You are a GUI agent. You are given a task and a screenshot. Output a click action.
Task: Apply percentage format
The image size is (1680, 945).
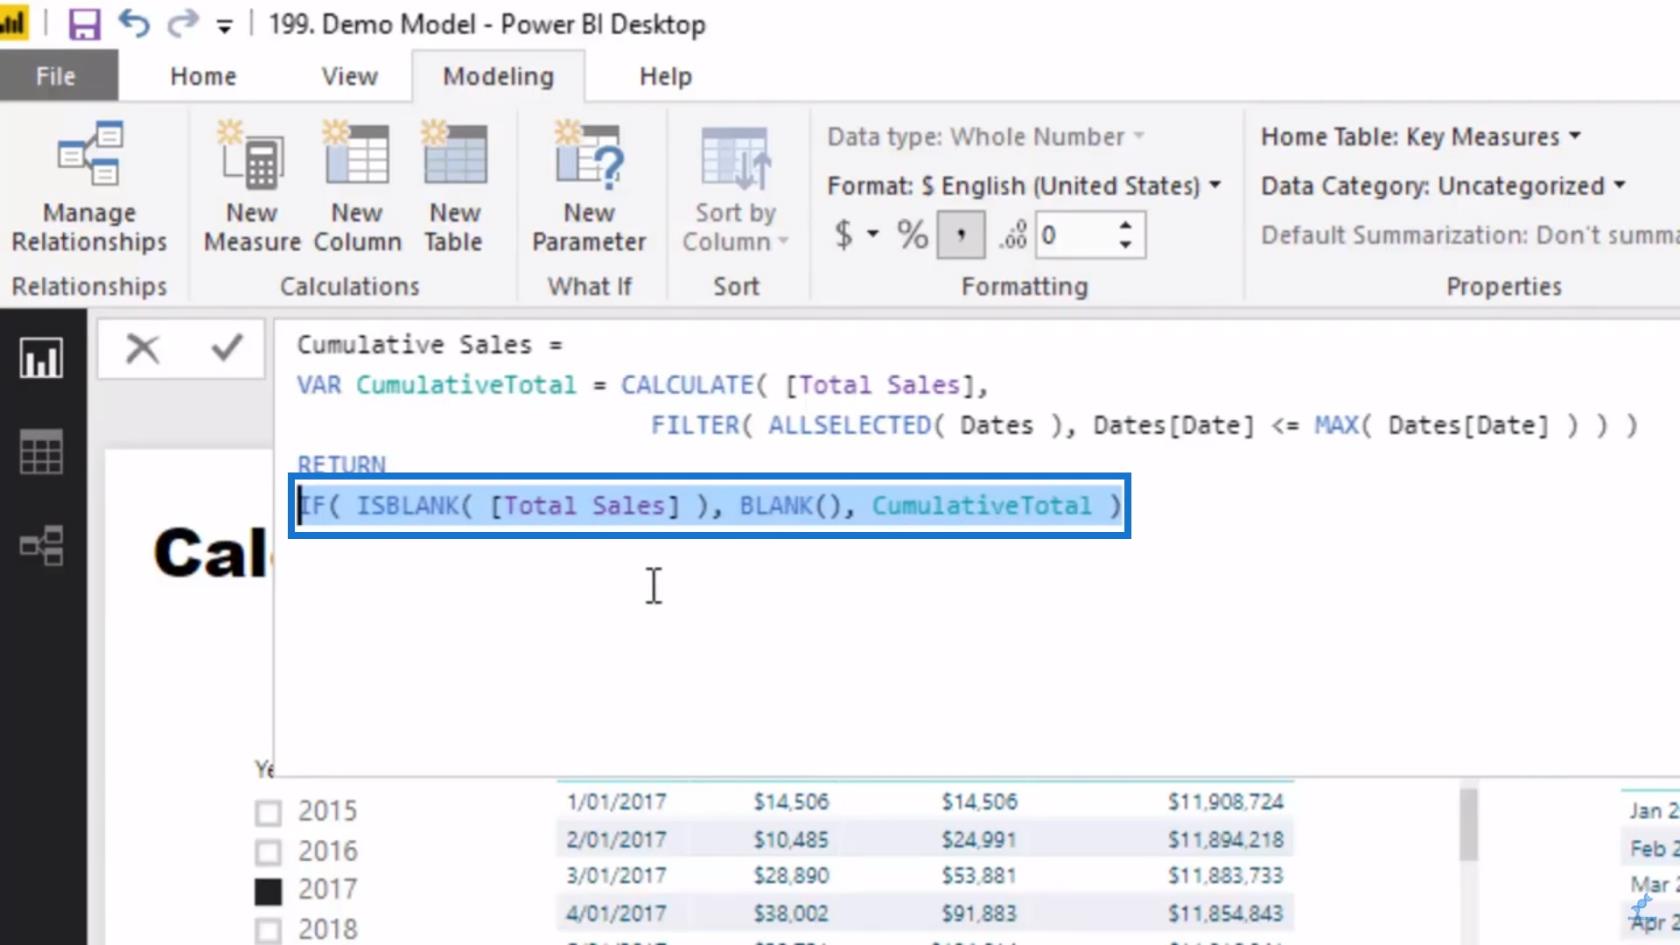click(x=912, y=235)
